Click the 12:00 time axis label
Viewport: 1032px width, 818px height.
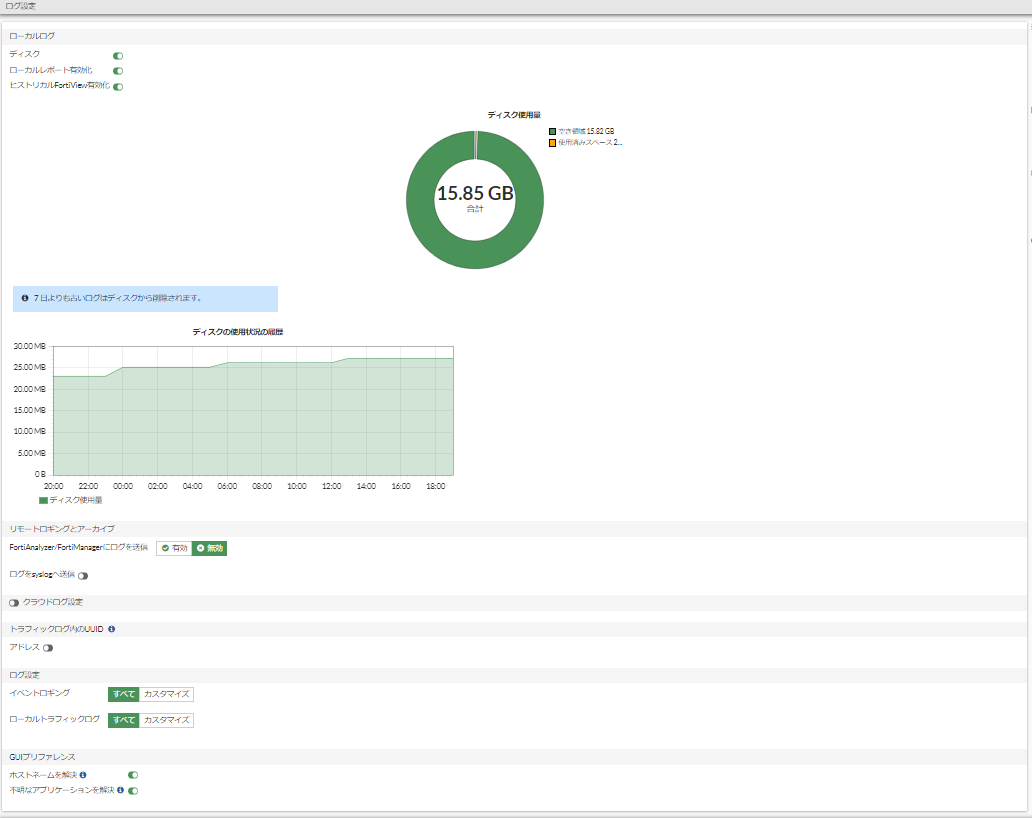332,486
